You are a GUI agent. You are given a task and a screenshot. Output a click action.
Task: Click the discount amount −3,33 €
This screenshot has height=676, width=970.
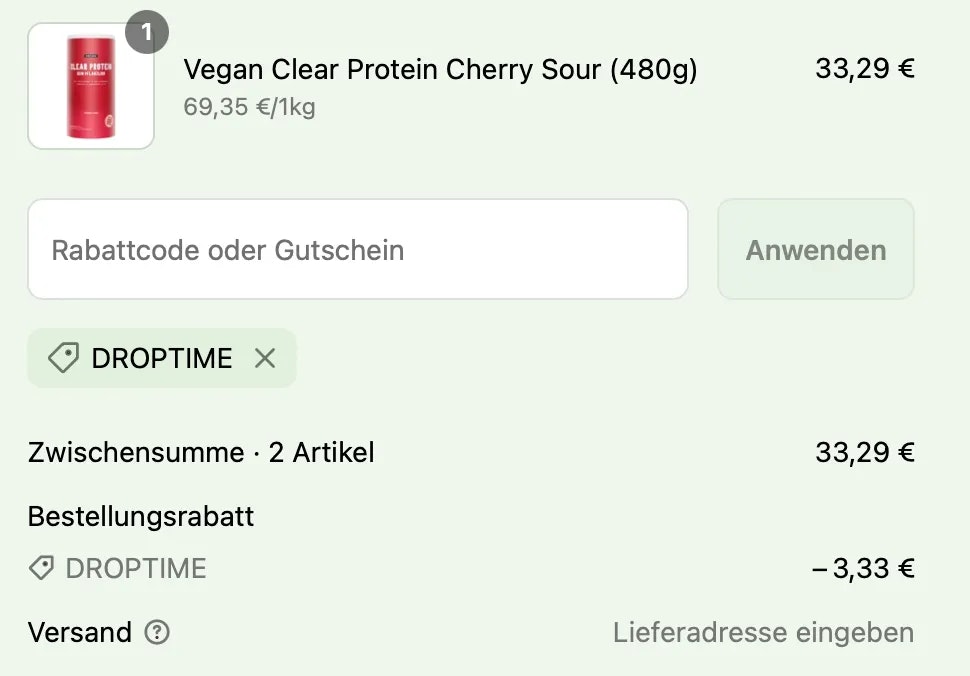pos(863,568)
